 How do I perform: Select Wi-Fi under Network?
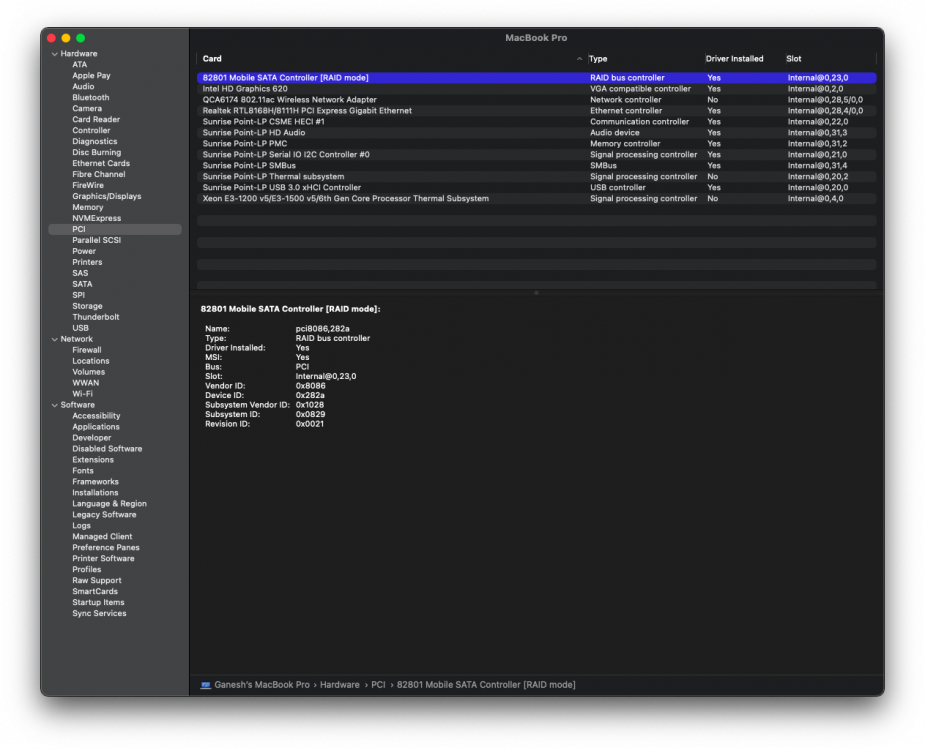[x=83, y=394]
